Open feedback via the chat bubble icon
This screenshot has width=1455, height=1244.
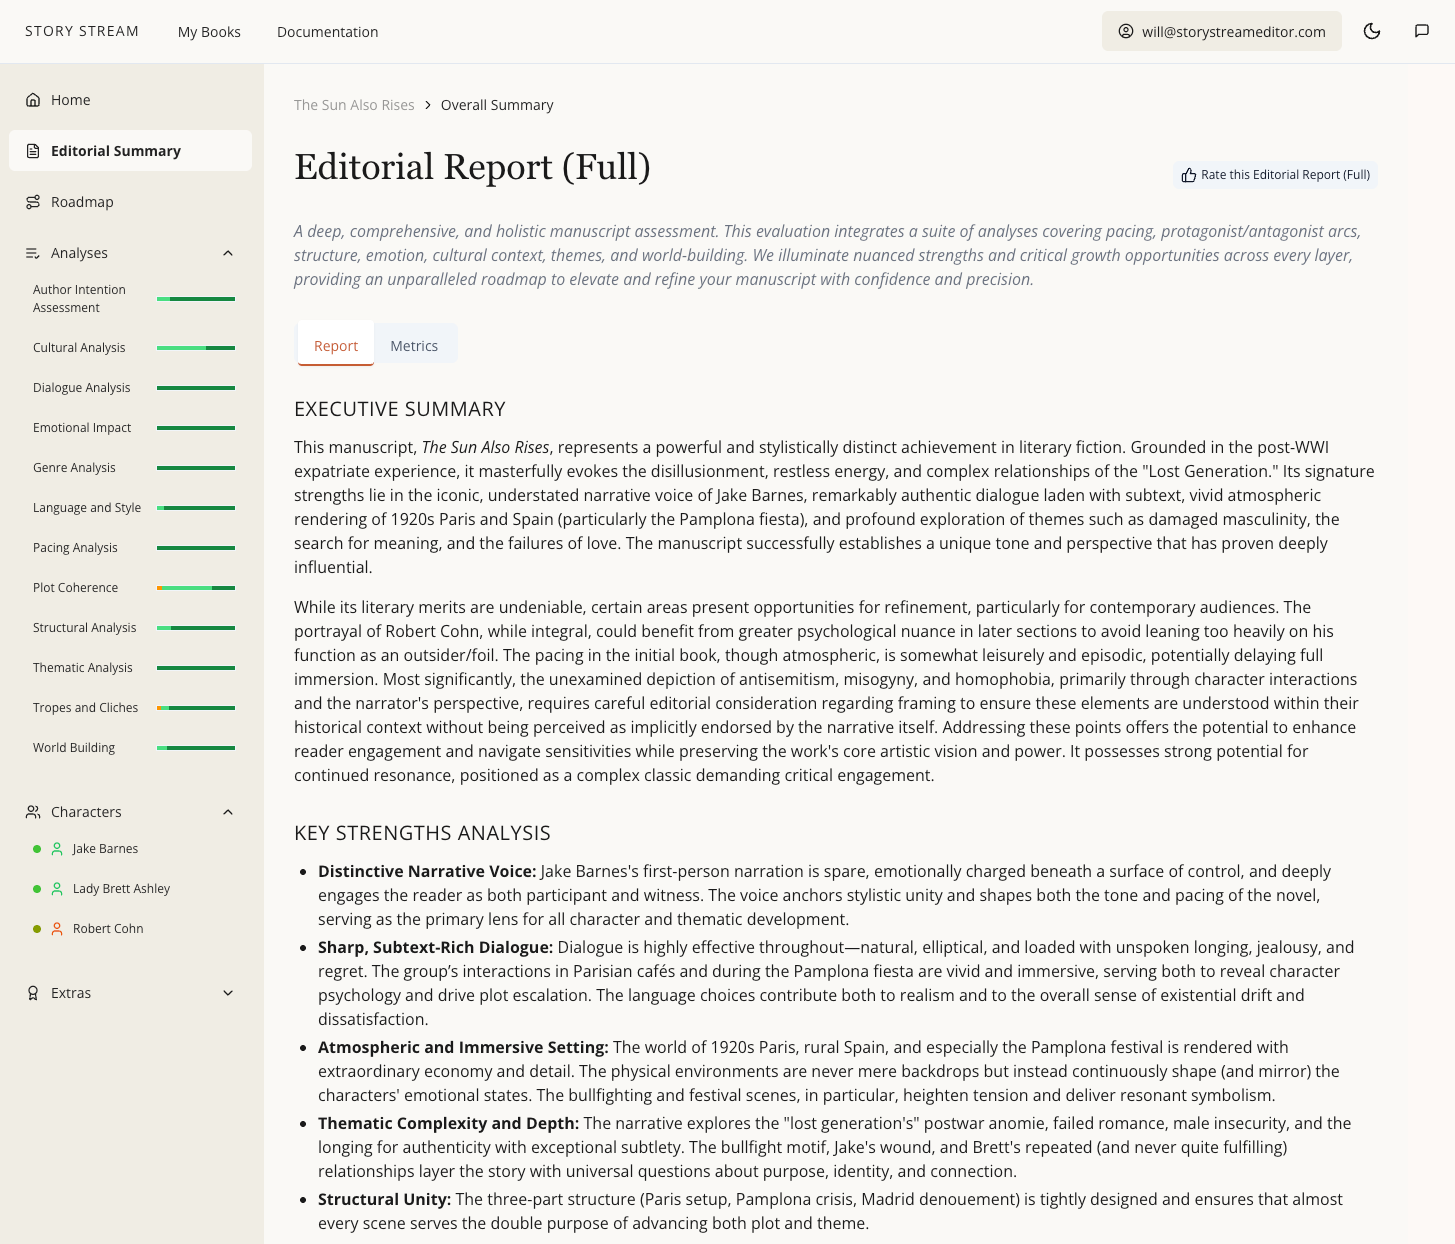pyautogui.click(x=1421, y=31)
